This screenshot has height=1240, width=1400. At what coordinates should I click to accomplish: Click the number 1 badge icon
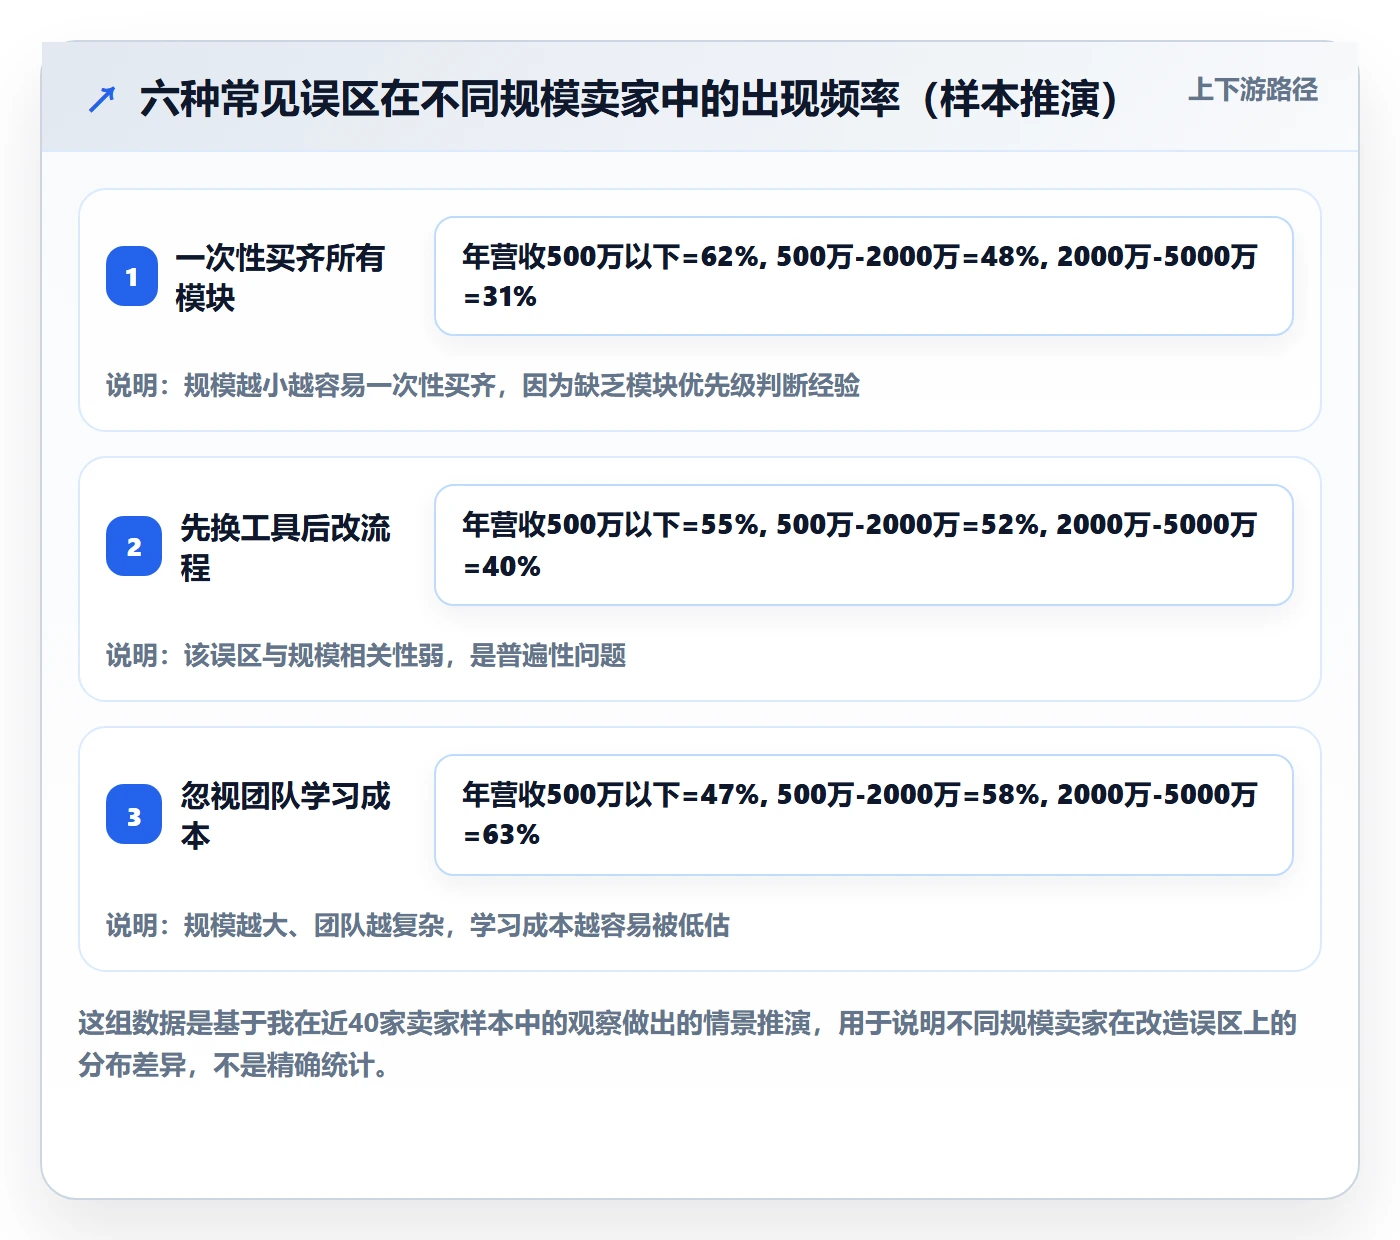click(132, 276)
